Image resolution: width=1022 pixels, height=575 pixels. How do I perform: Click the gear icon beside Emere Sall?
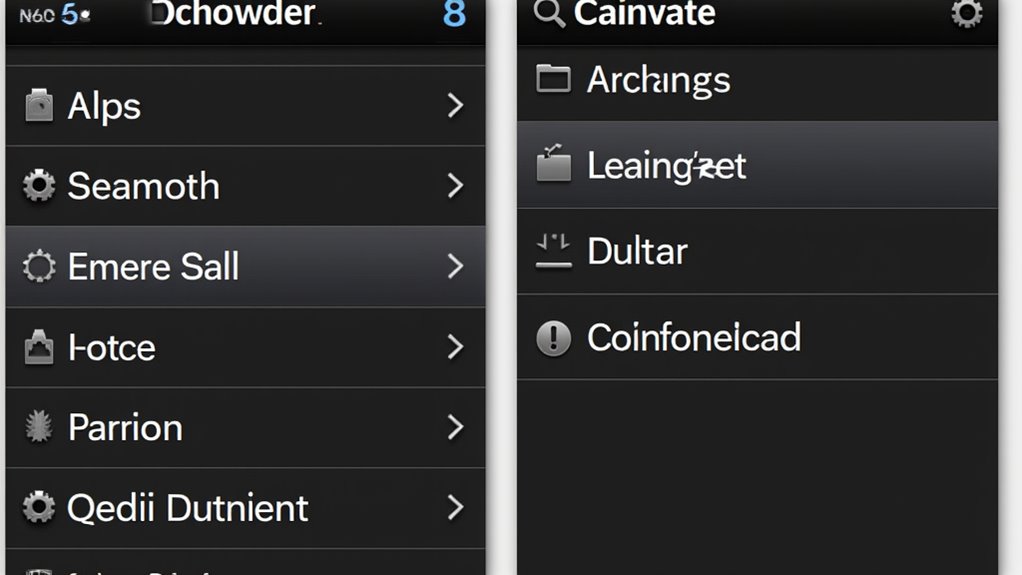click(x=39, y=267)
